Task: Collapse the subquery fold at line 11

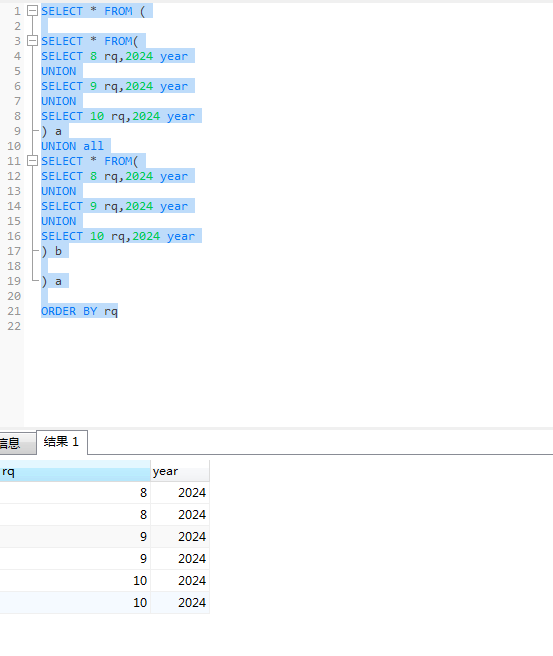Action: (32, 161)
